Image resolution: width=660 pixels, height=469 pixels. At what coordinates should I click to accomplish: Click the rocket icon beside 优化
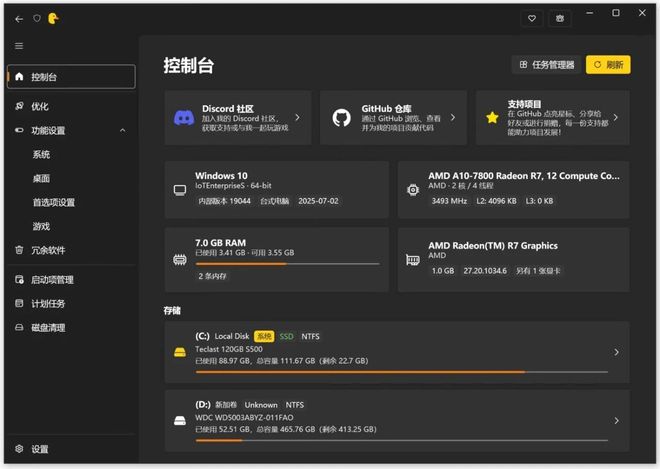click(19, 106)
